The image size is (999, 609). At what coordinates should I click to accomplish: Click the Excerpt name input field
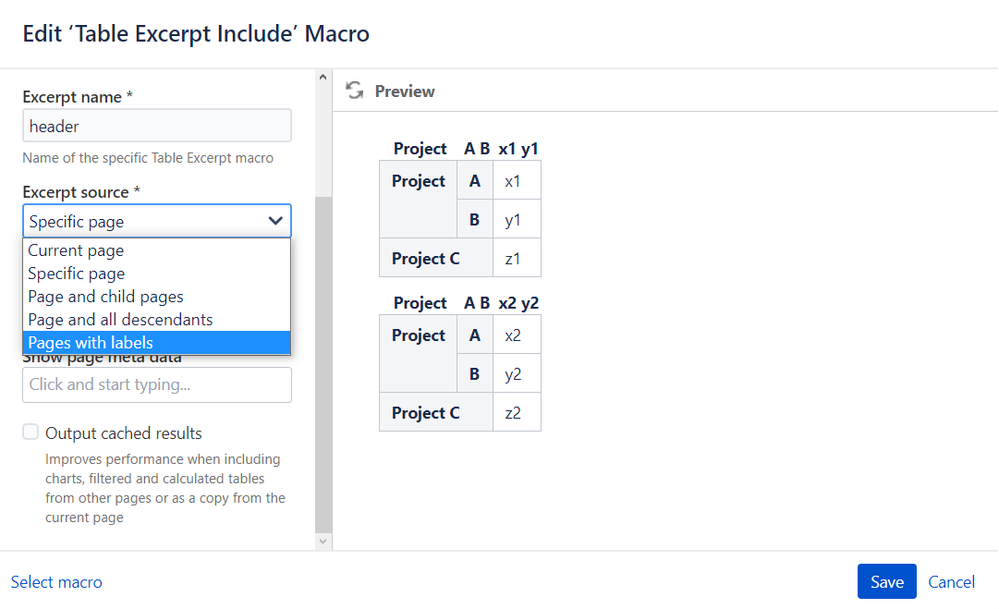[157, 126]
